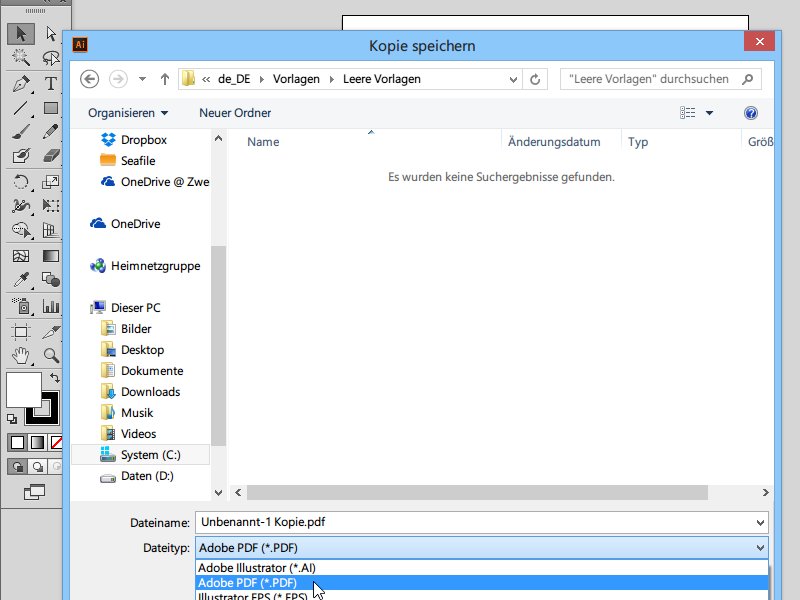Screen dimensions: 800x600
Task: Select the Symbol Sprayer tool
Action: point(21,306)
